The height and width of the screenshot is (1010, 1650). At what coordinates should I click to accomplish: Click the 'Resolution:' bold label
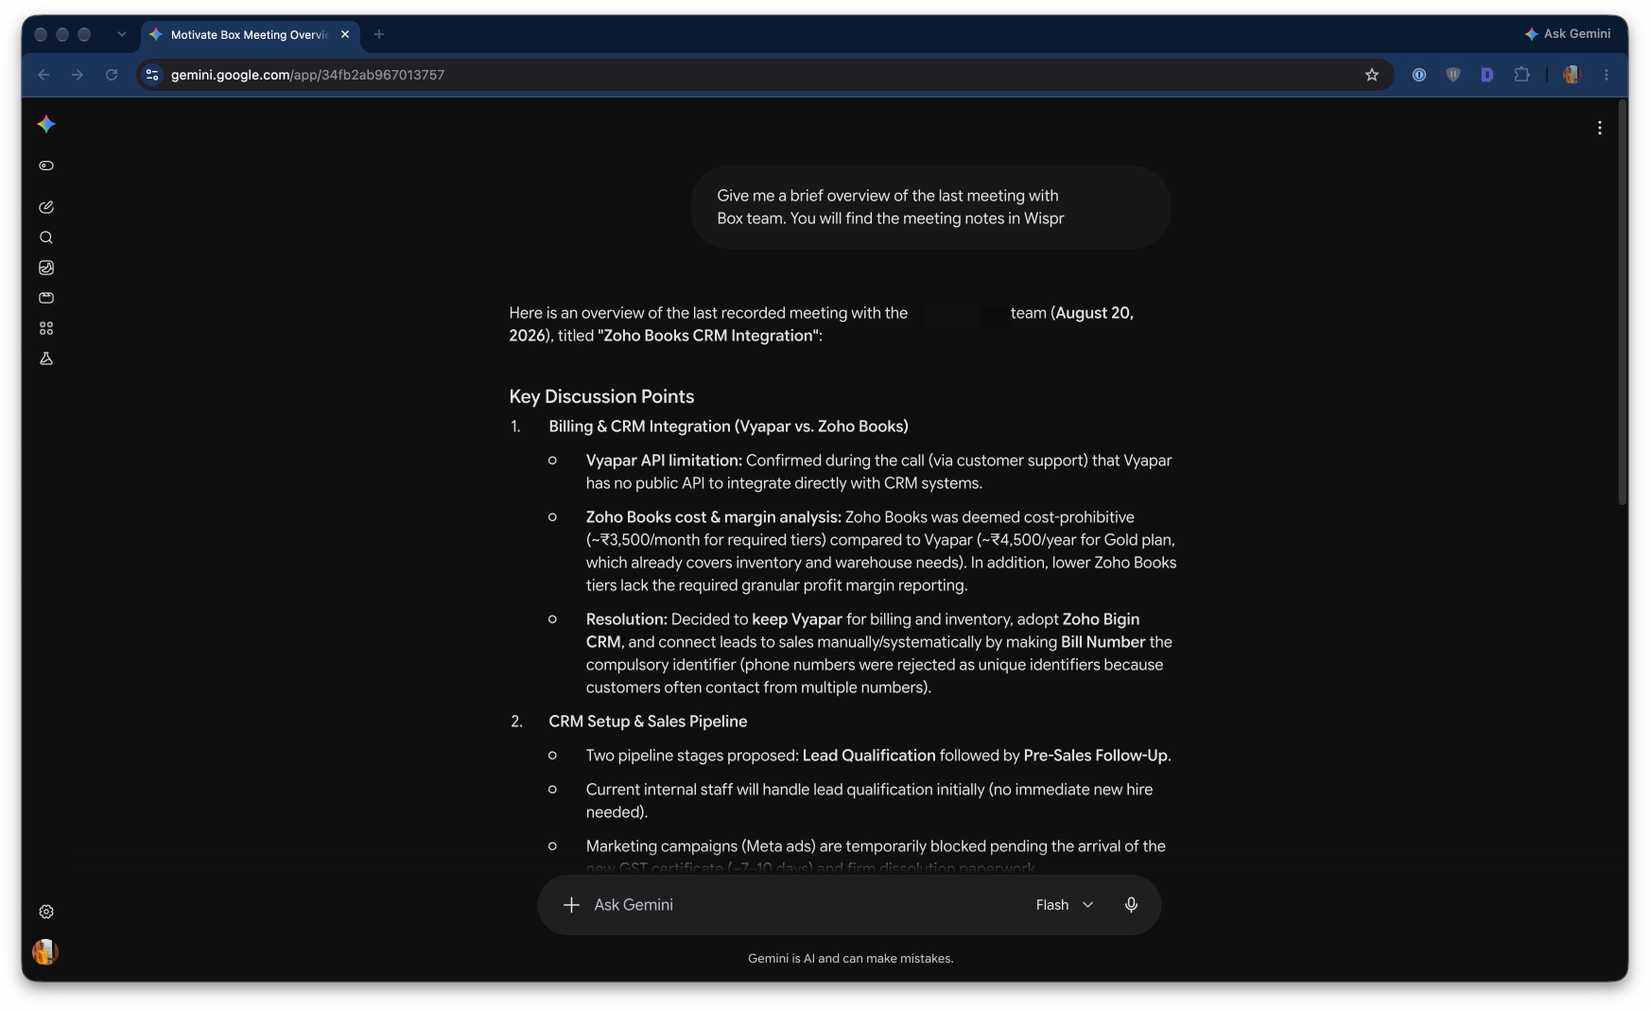click(626, 620)
